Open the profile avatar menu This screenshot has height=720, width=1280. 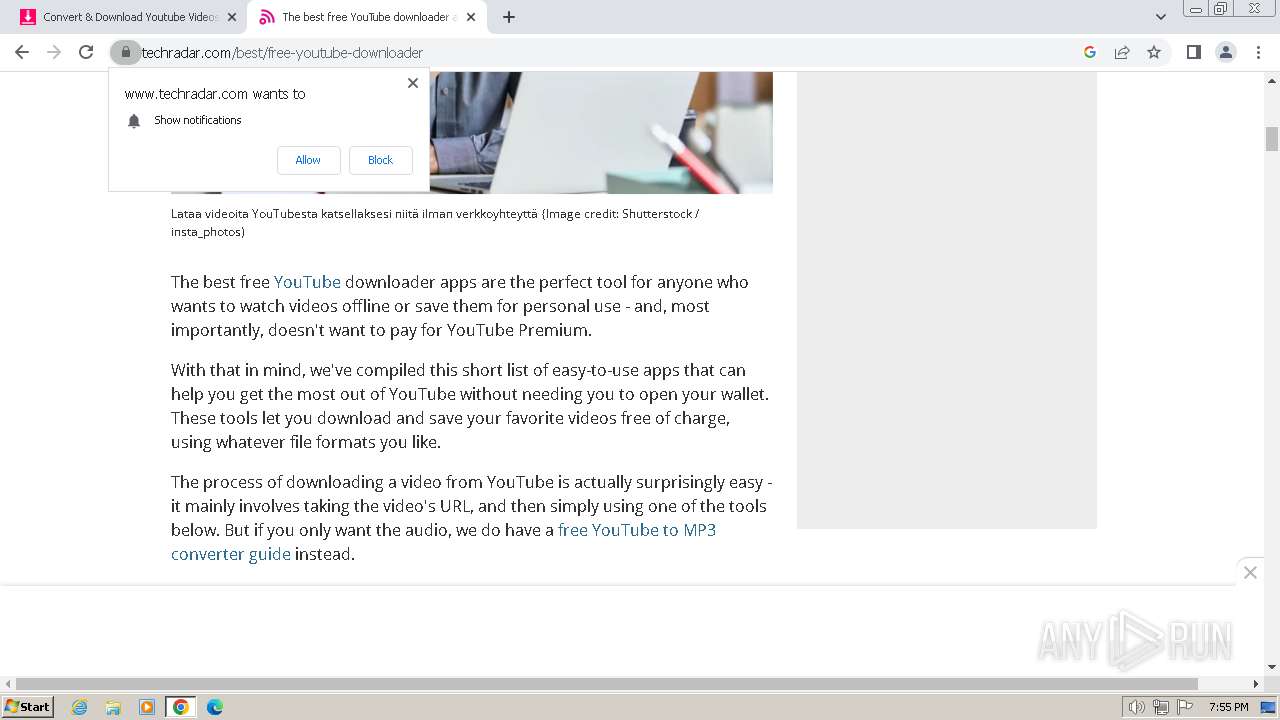coord(1225,52)
